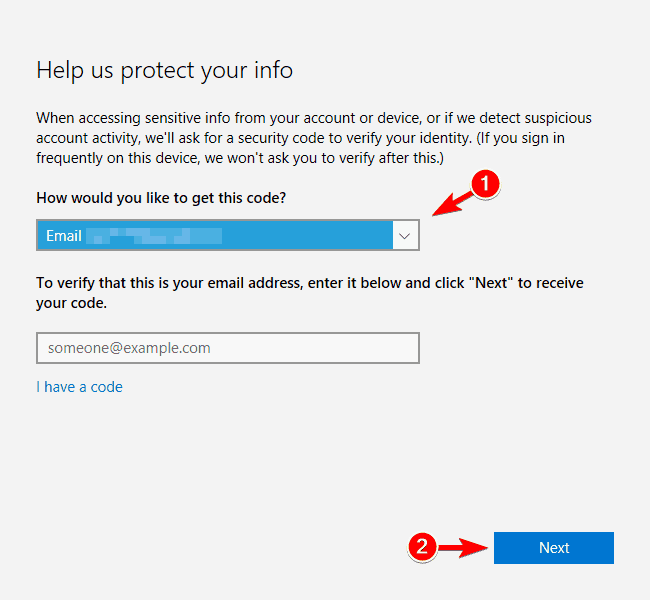Click the red circle marked 1
This screenshot has width=650, height=600.
[x=485, y=185]
